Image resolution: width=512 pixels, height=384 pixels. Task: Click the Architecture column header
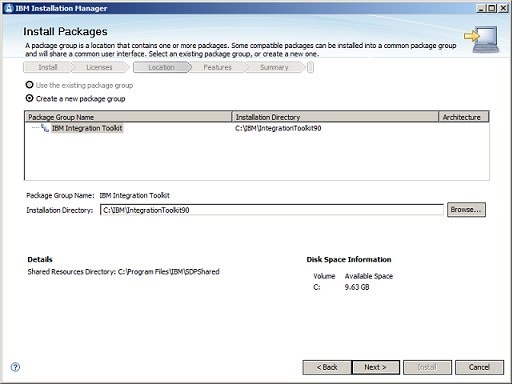click(x=464, y=117)
